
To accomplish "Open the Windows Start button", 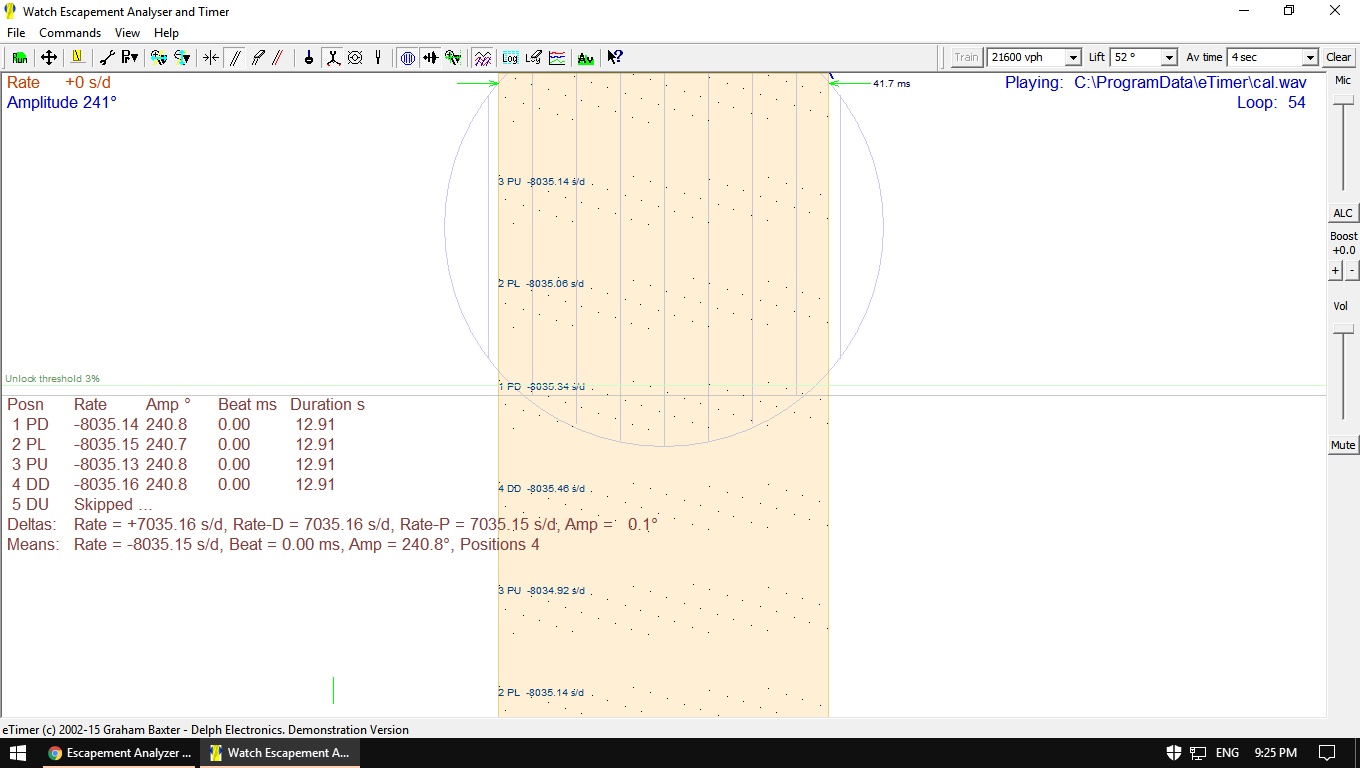I will (18, 753).
